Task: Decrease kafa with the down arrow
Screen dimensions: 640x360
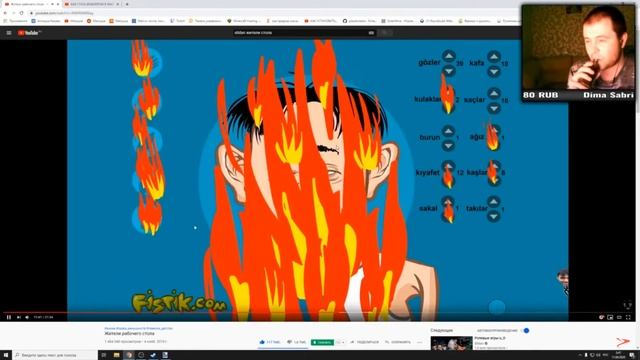Action: click(494, 72)
